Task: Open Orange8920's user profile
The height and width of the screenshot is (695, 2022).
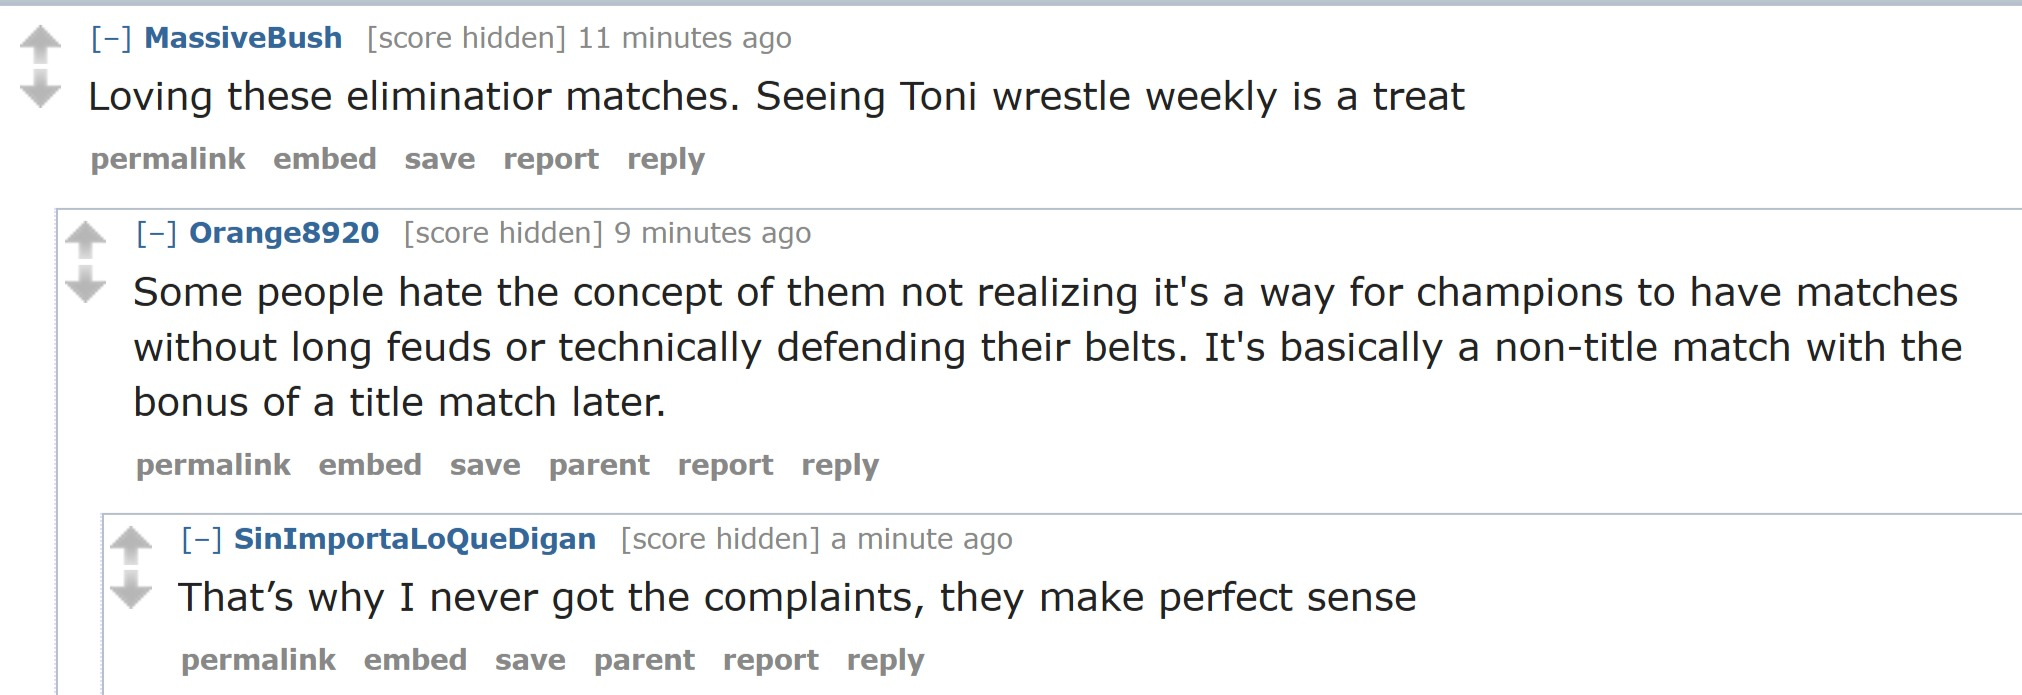Action: tap(284, 233)
